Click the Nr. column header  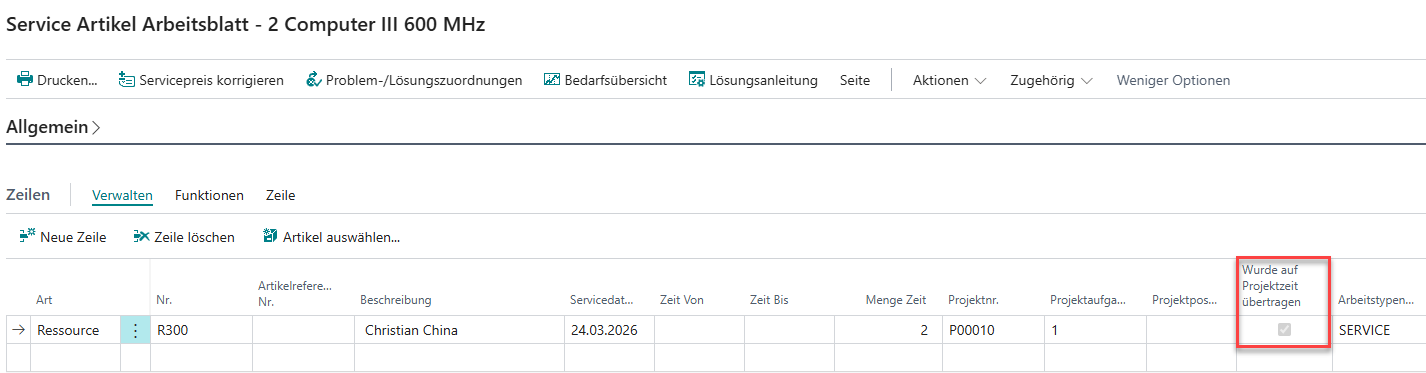tap(164, 300)
